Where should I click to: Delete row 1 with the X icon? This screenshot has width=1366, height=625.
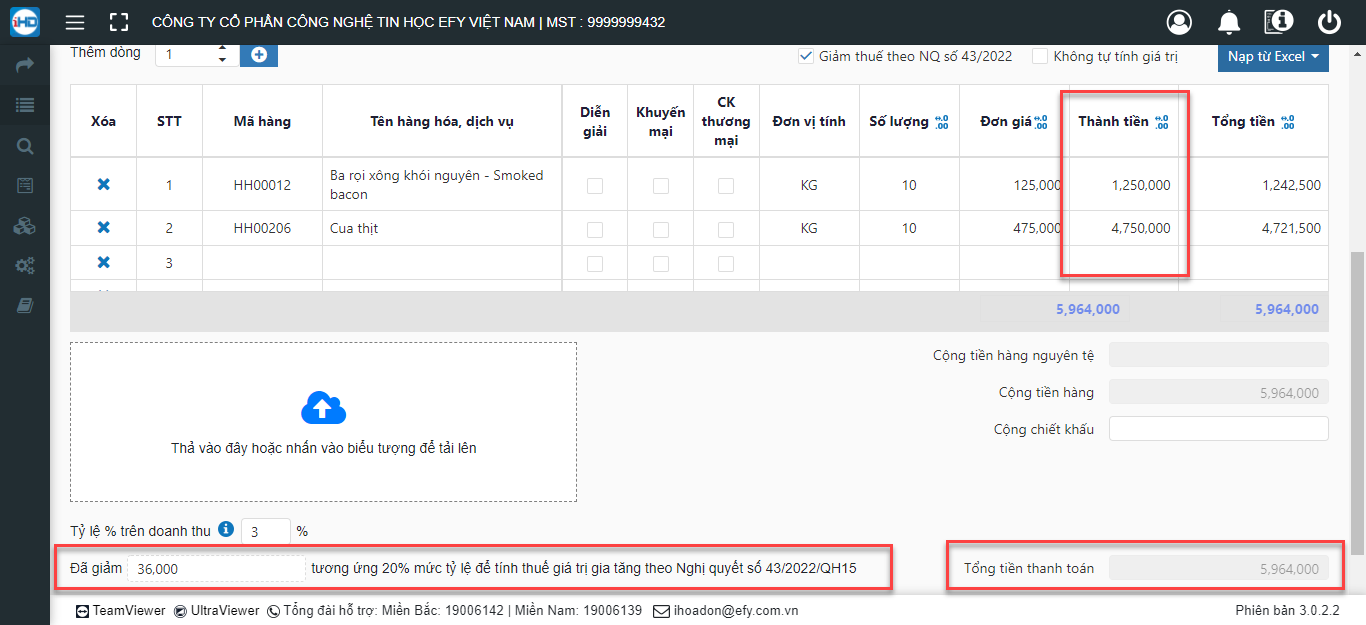[x=103, y=185]
